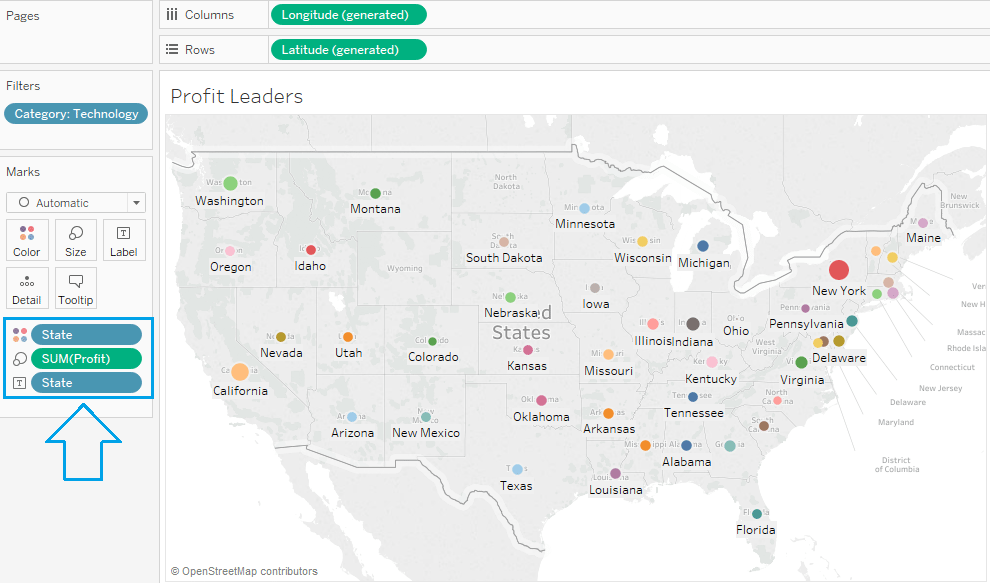Select the orange California circle mark
The image size is (990, 583).
(240, 372)
